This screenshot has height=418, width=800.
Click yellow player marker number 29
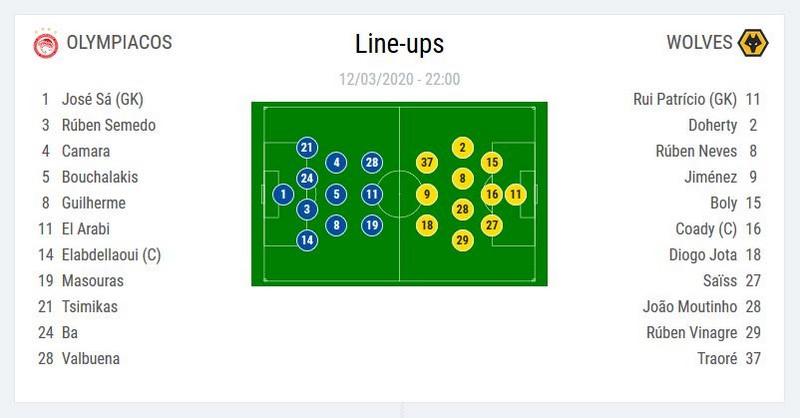click(x=463, y=240)
